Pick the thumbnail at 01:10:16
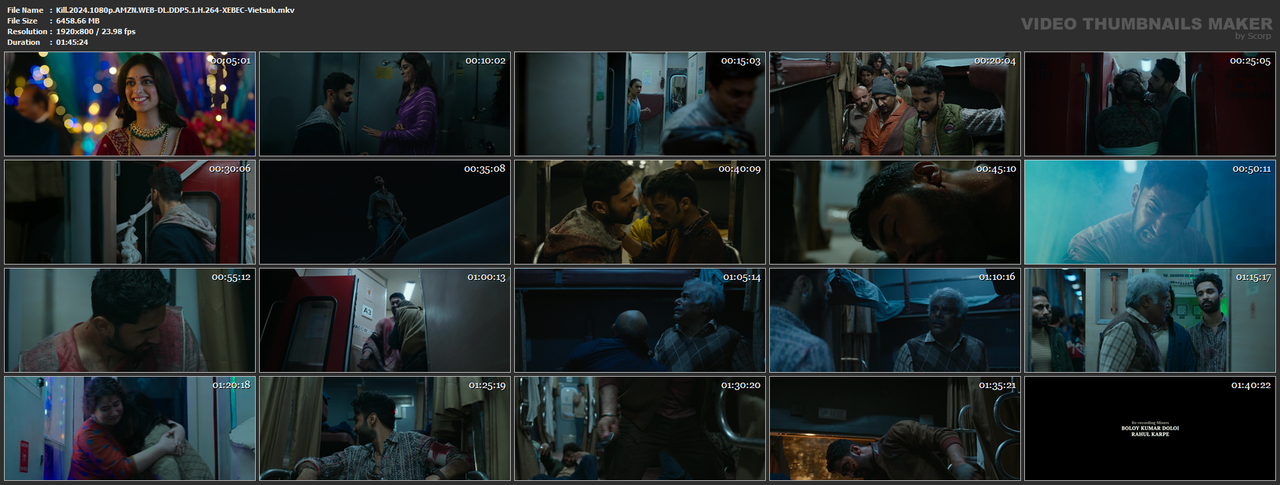 tap(895, 320)
